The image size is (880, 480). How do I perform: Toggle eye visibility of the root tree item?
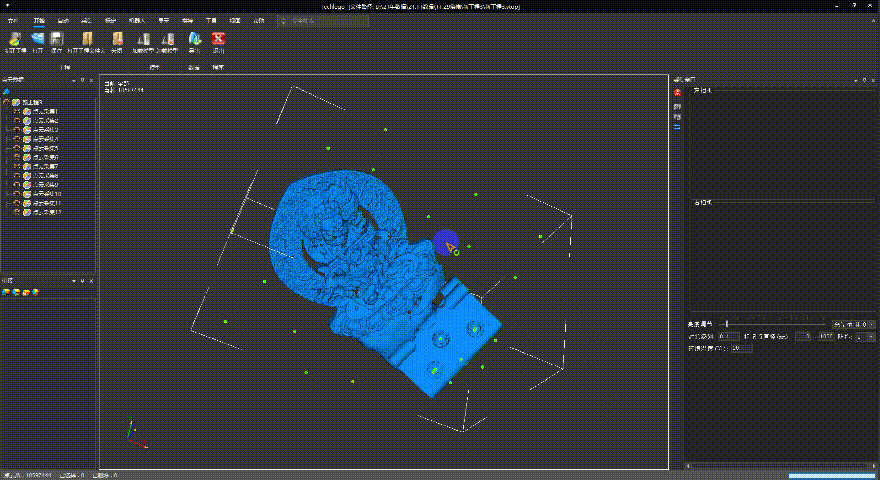[7, 102]
